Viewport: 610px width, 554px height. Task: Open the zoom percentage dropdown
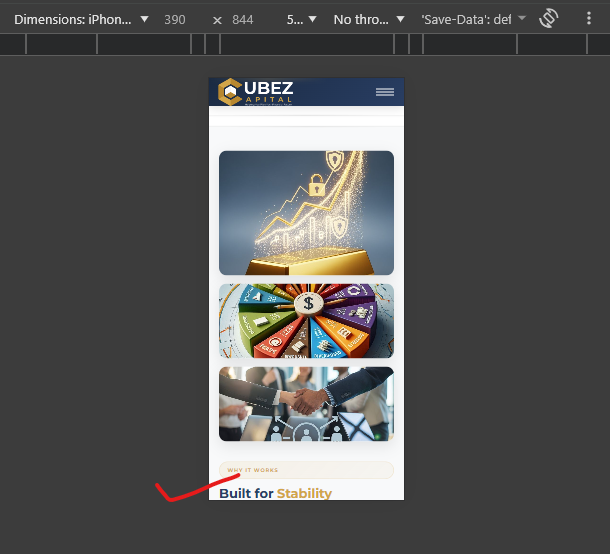[301, 19]
